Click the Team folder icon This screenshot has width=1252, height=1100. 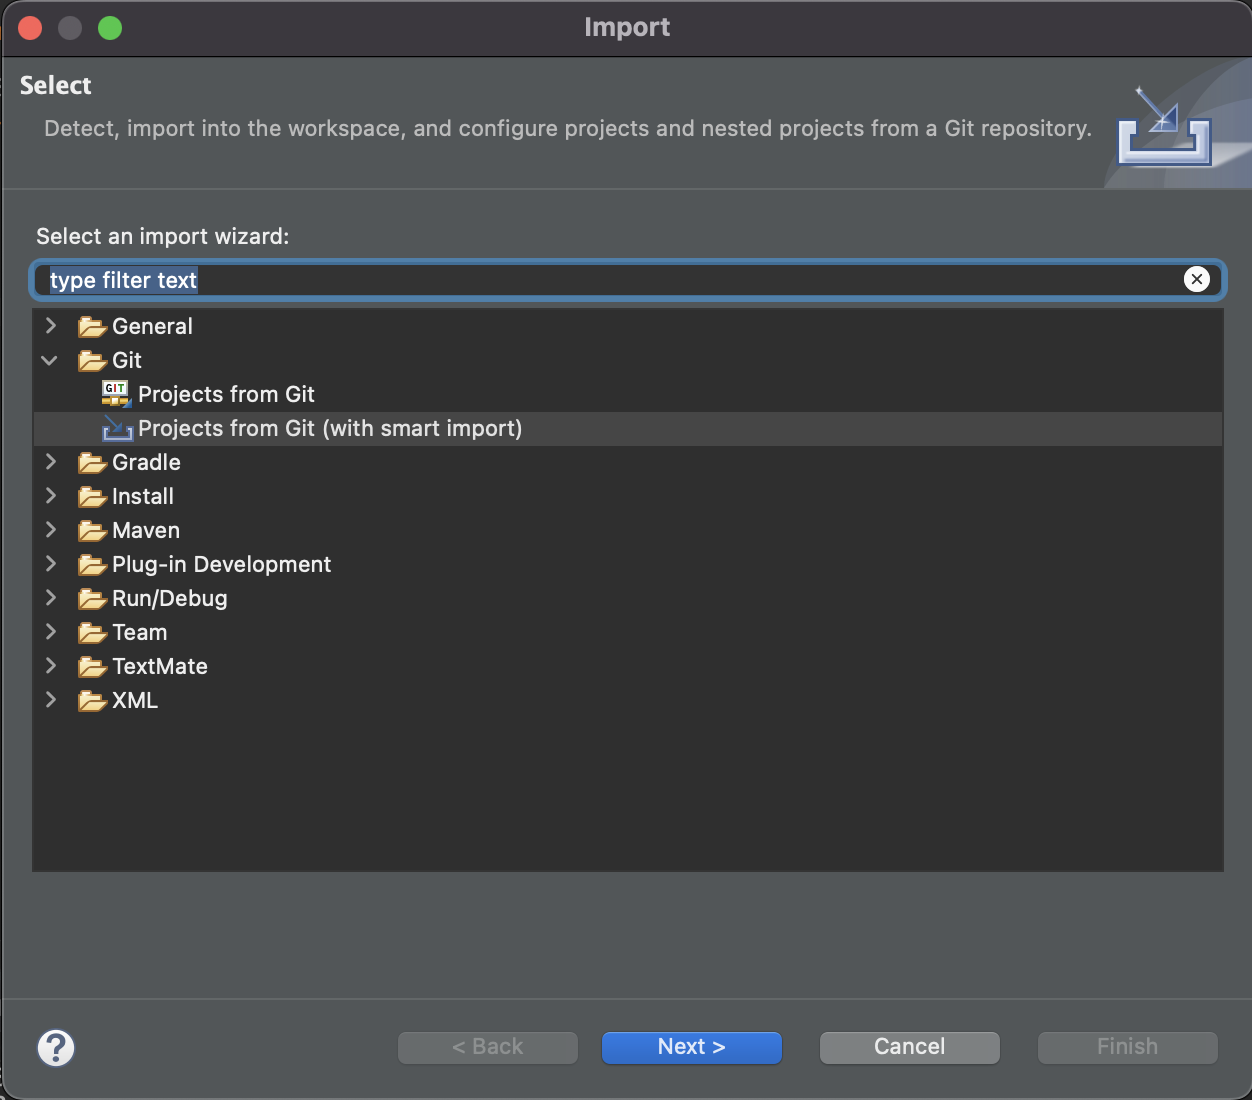(x=92, y=633)
